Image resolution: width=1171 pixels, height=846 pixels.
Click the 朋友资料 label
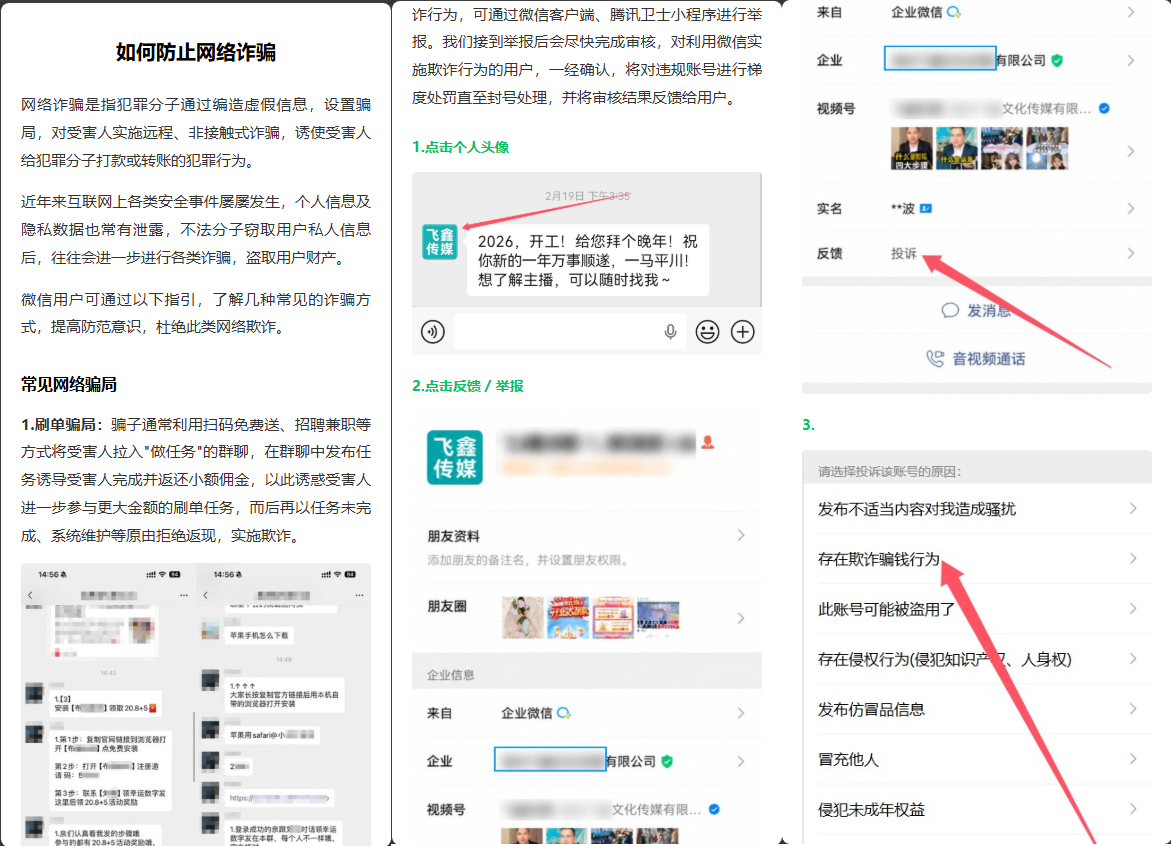[x=453, y=536]
